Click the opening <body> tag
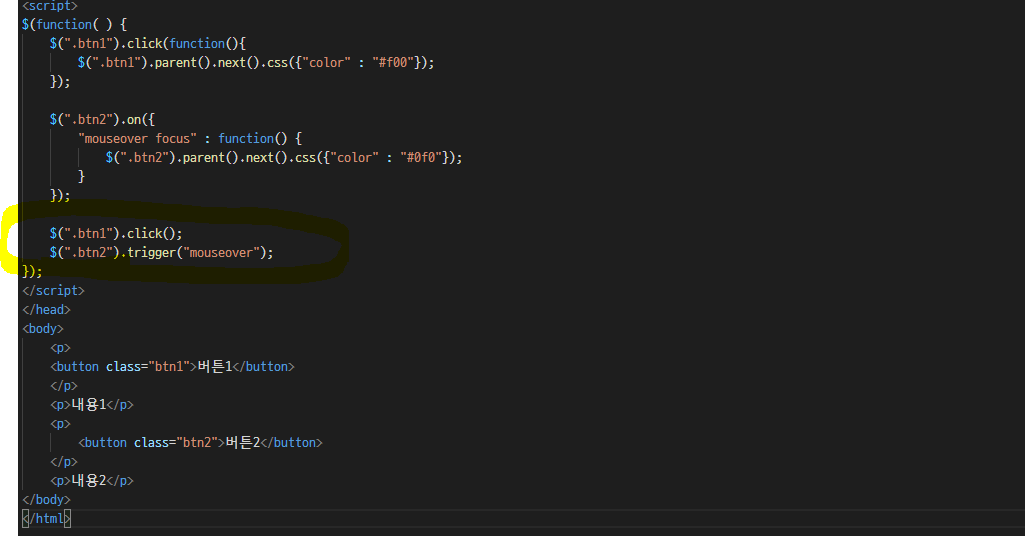 (x=43, y=328)
